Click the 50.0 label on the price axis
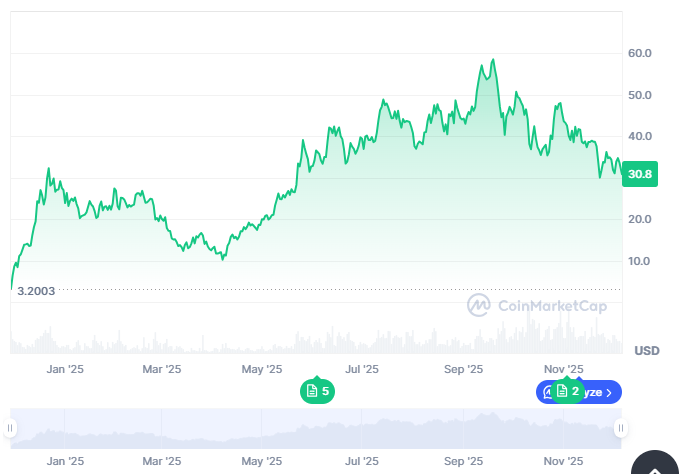This screenshot has width=691, height=474. [x=640, y=95]
